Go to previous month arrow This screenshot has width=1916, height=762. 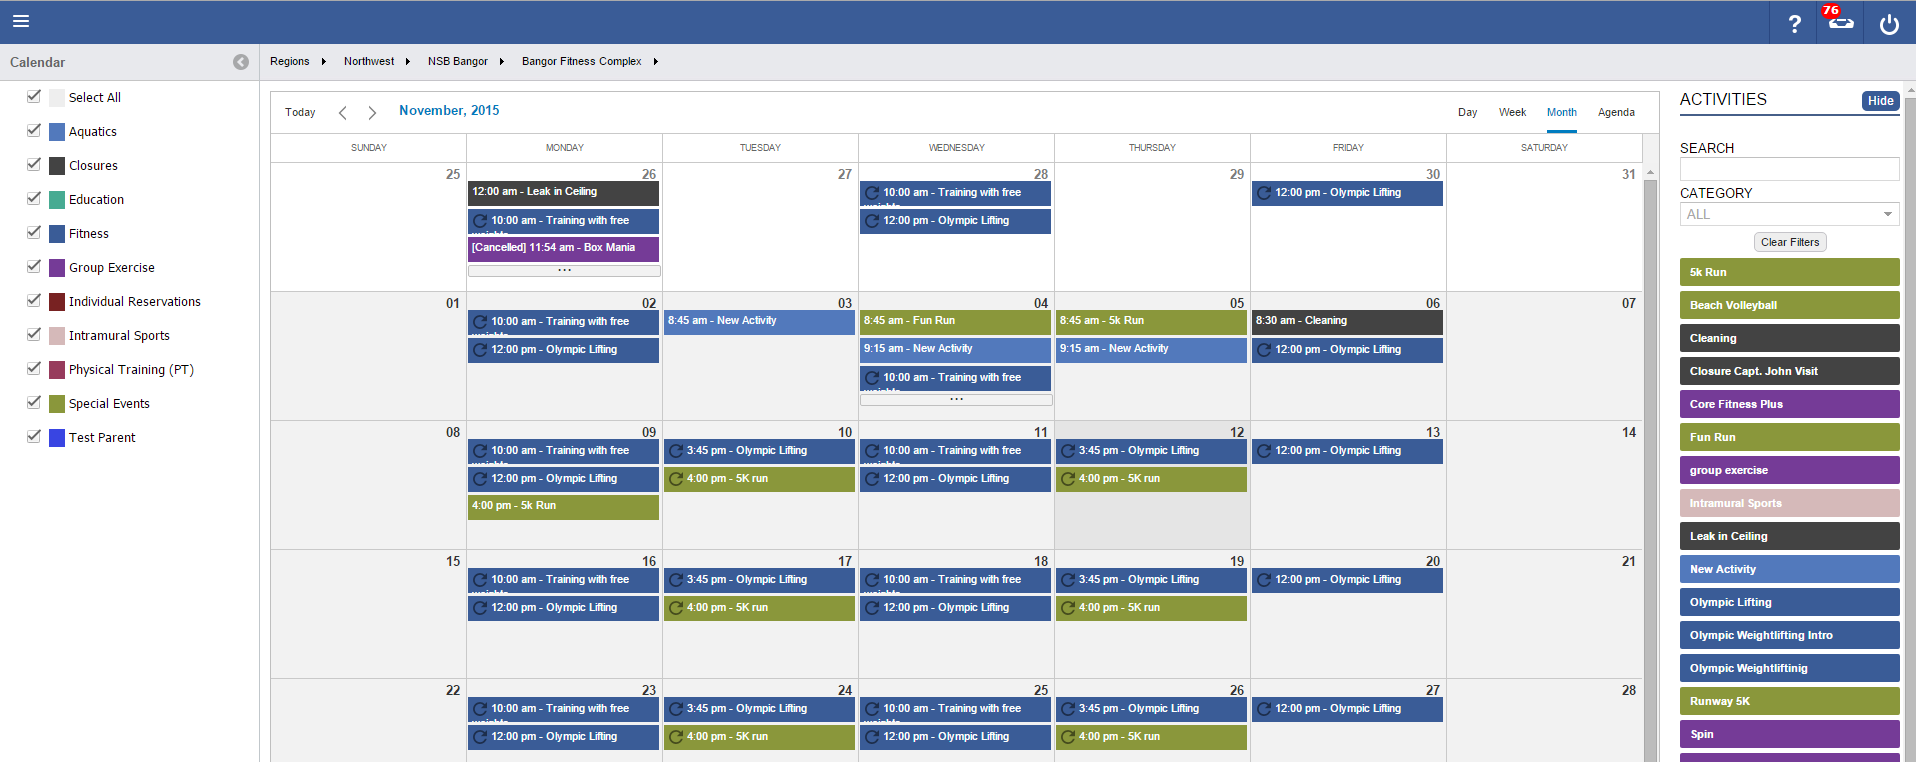[x=343, y=113]
